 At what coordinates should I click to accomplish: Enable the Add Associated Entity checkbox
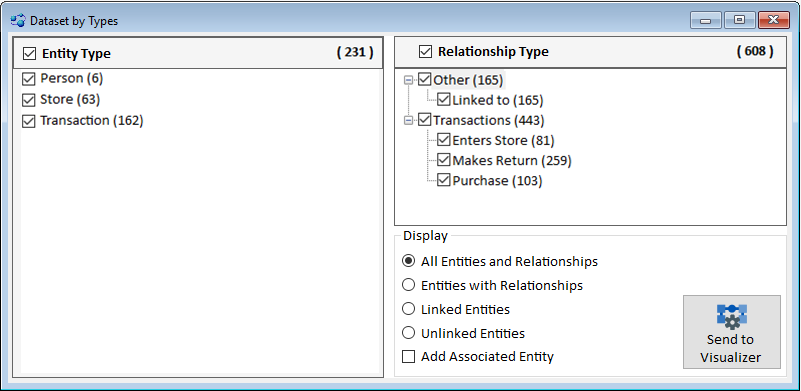408,356
